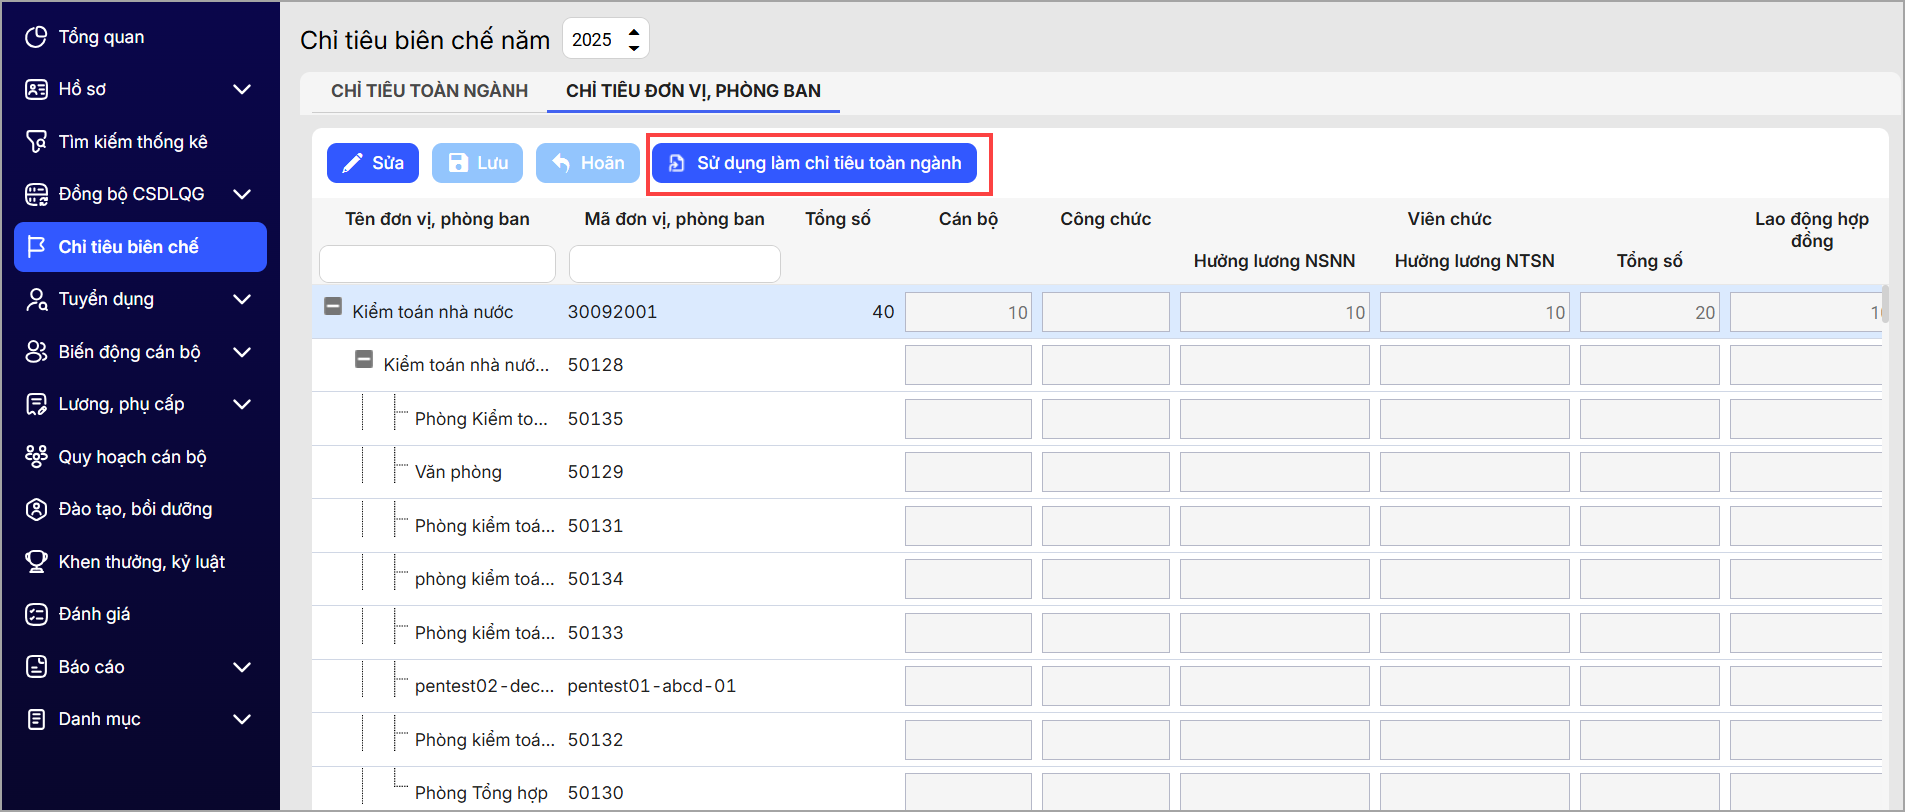Click the Đào tạo, bồi dưỡng icon
1905x812 pixels.
[36, 509]
